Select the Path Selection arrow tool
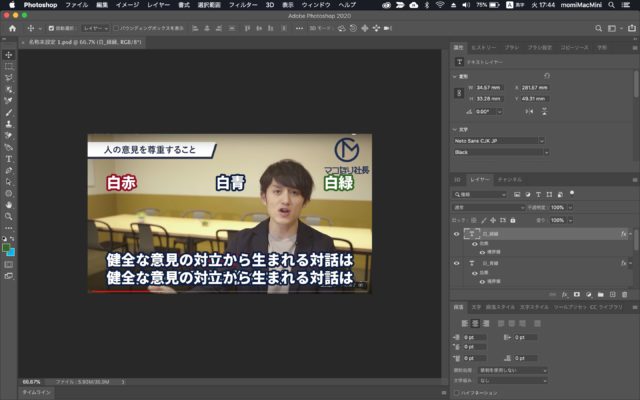Screen dimensions: 640x400 point(9,182)
